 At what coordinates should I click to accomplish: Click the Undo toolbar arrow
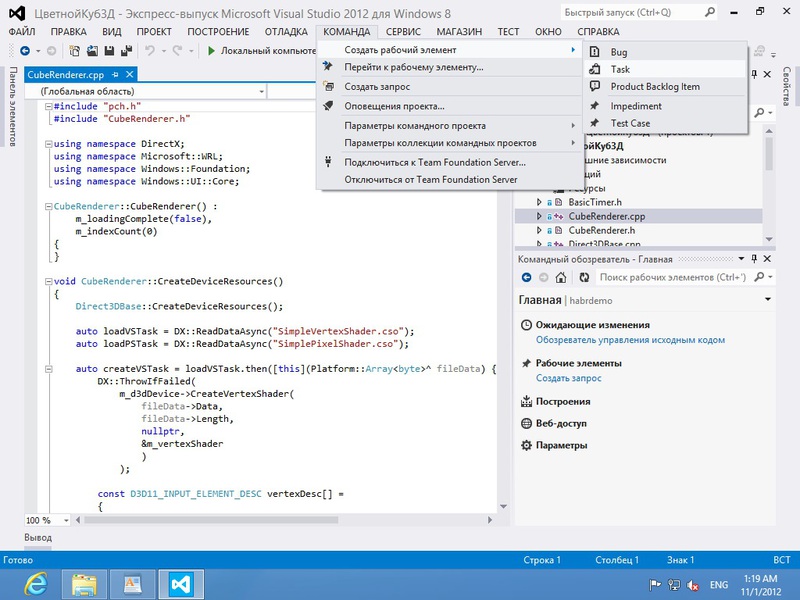point(150,51)
